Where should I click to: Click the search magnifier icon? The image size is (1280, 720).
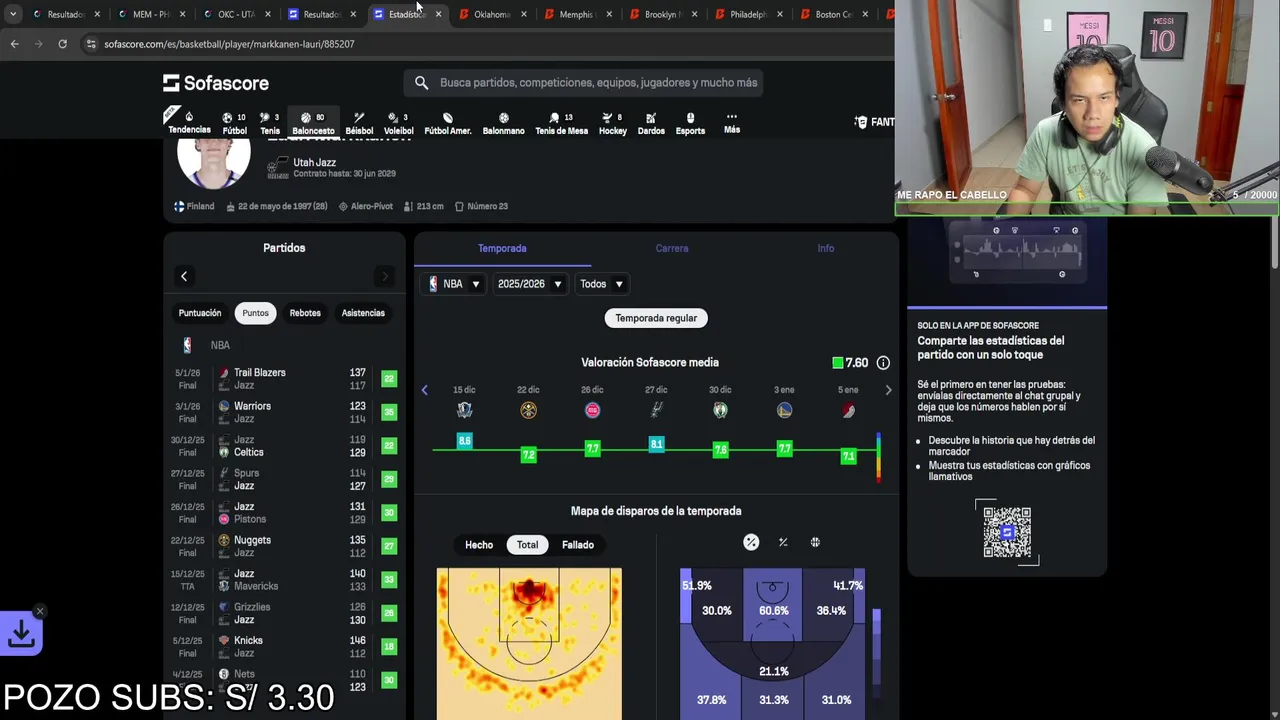[x=421, y=83]
